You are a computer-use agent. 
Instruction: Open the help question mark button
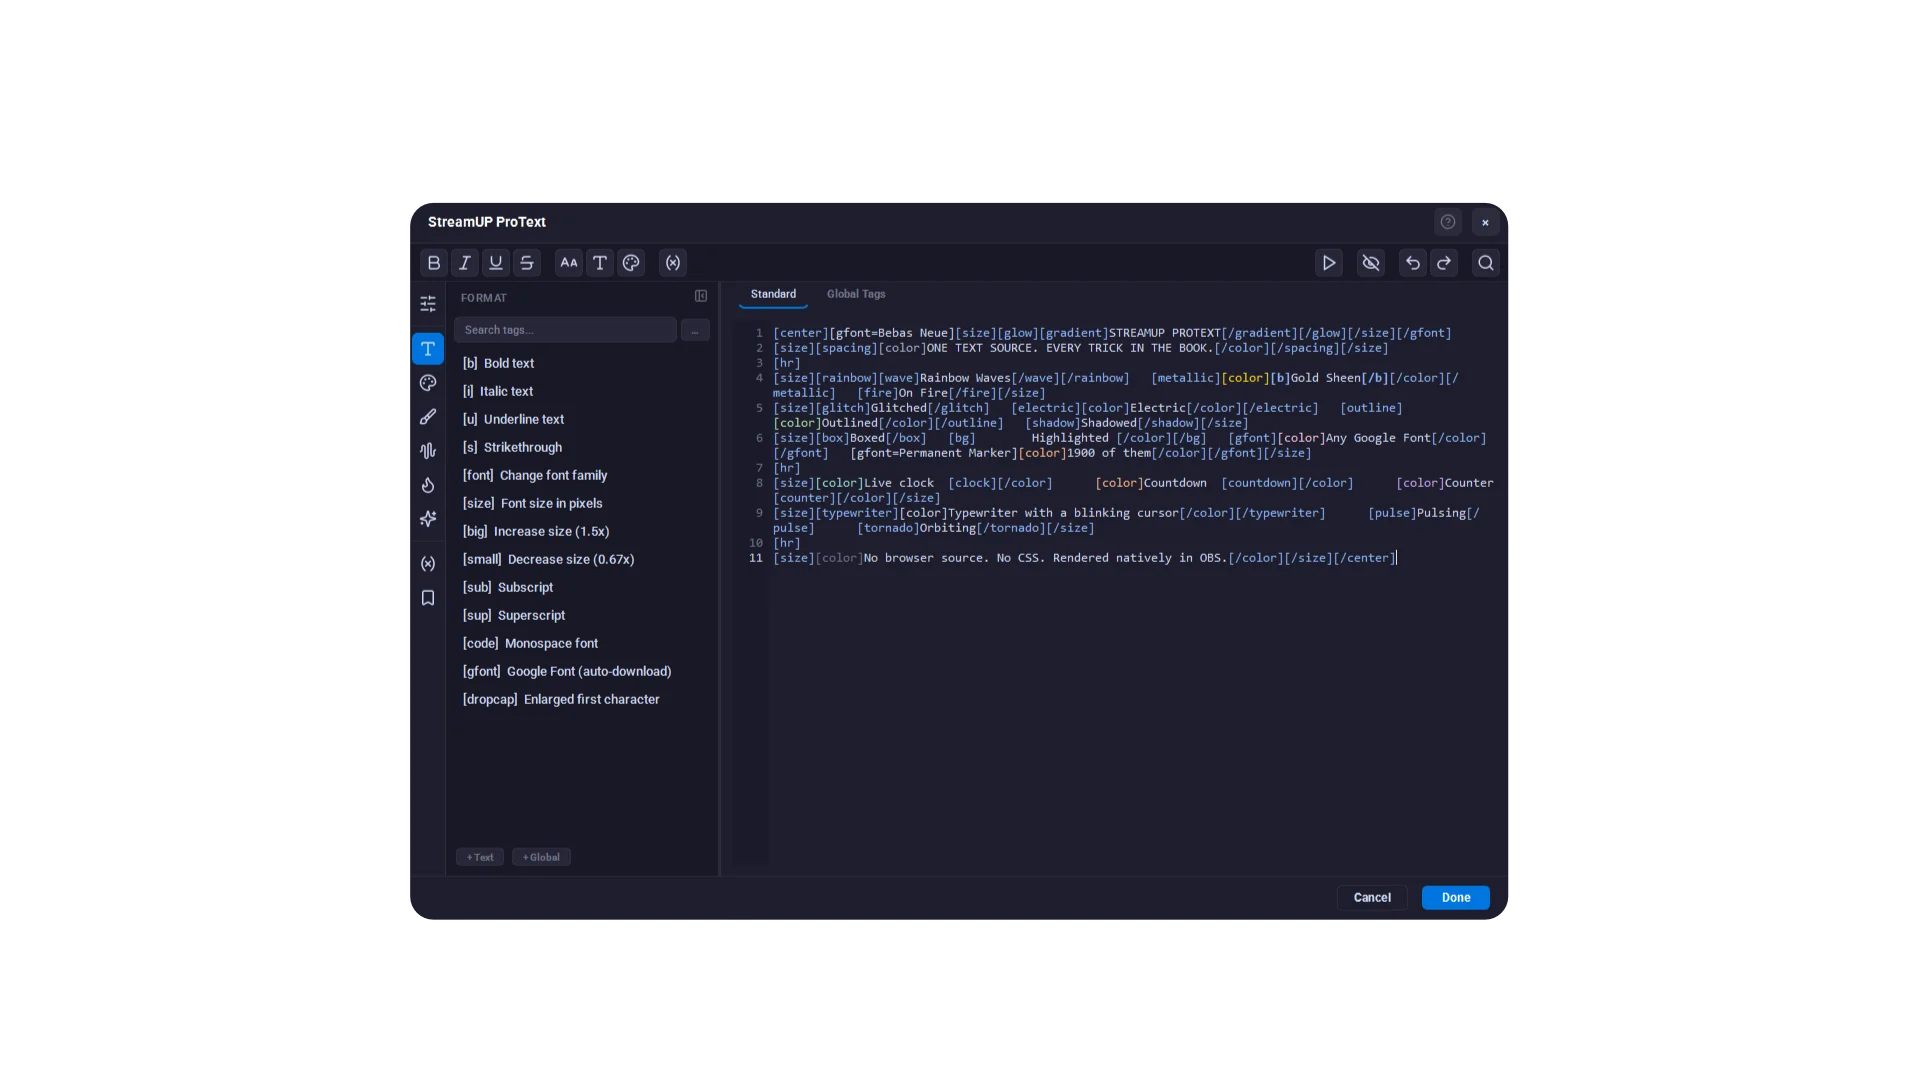tap(1448, 222)
